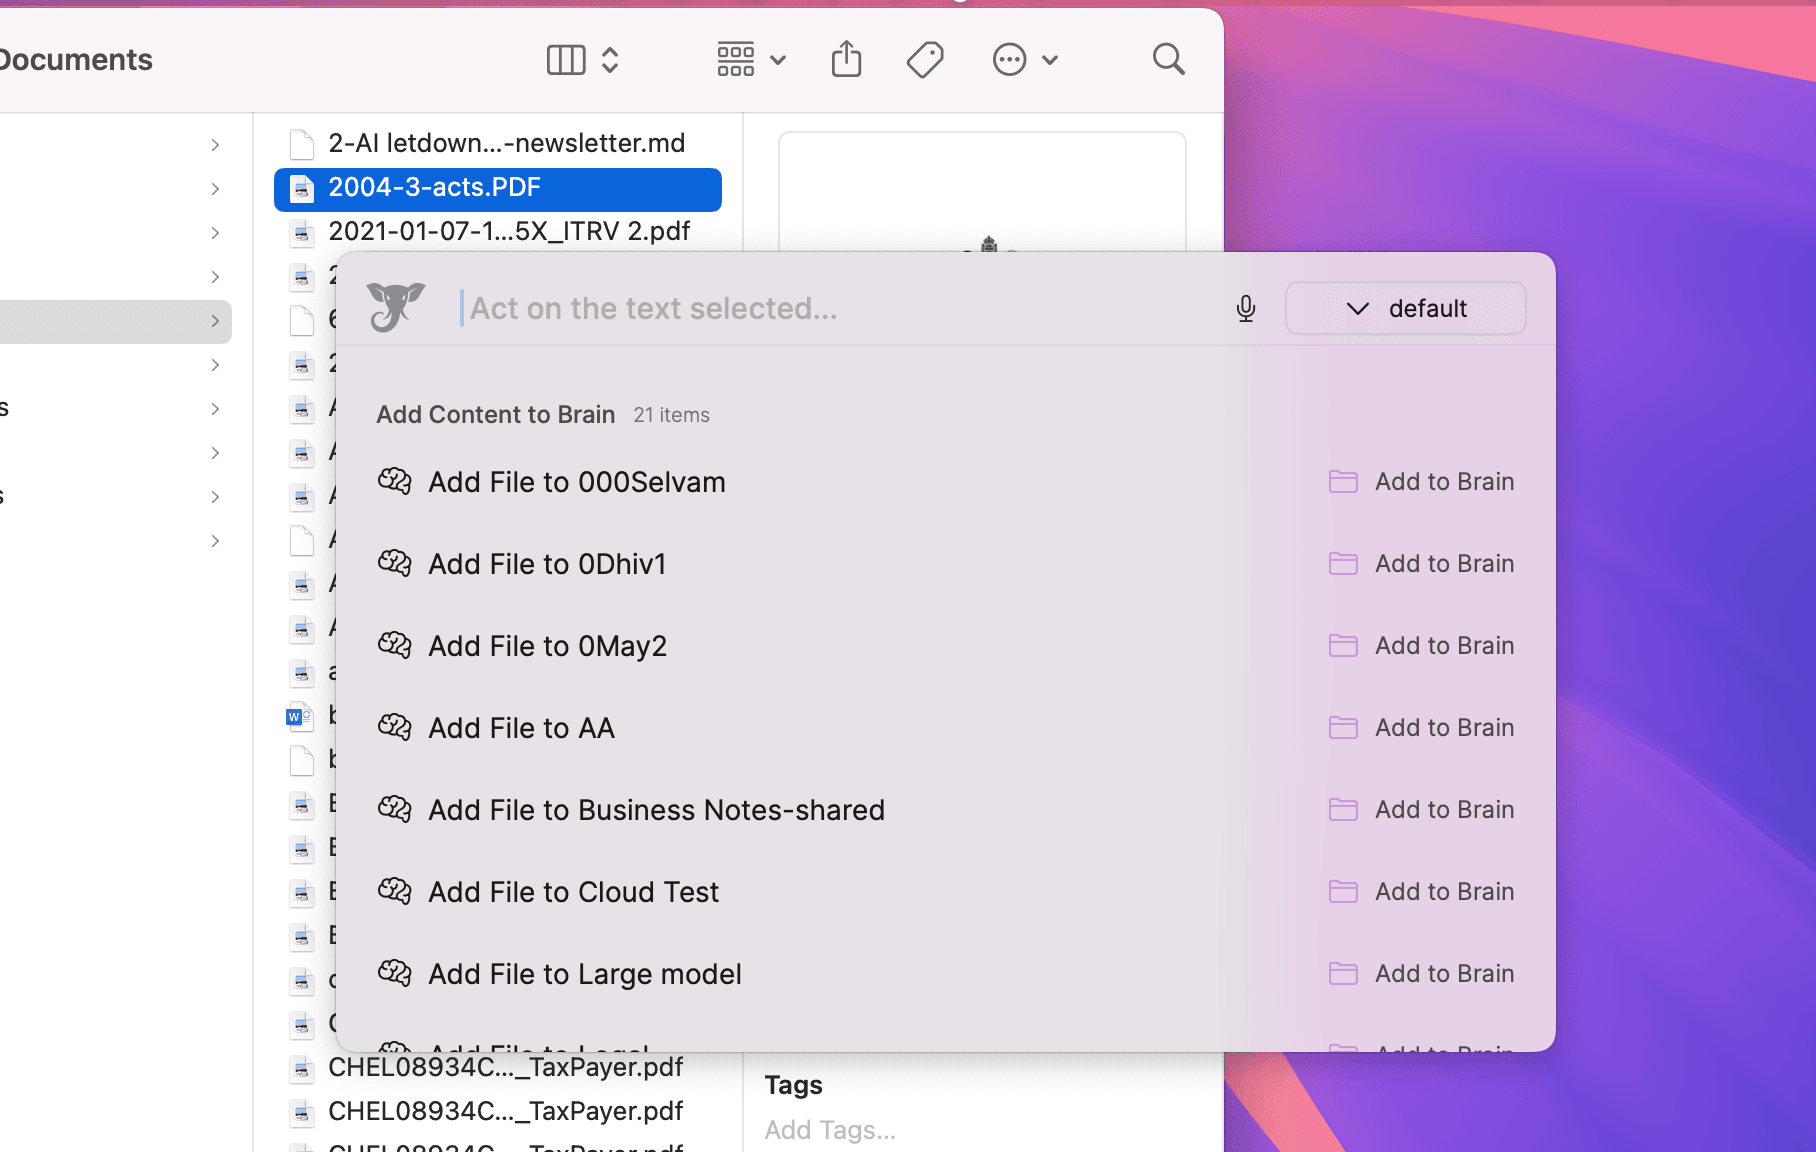Choose 'Add File to Business Notes-shared'
1816x1152 pixels.
point(656,810)
